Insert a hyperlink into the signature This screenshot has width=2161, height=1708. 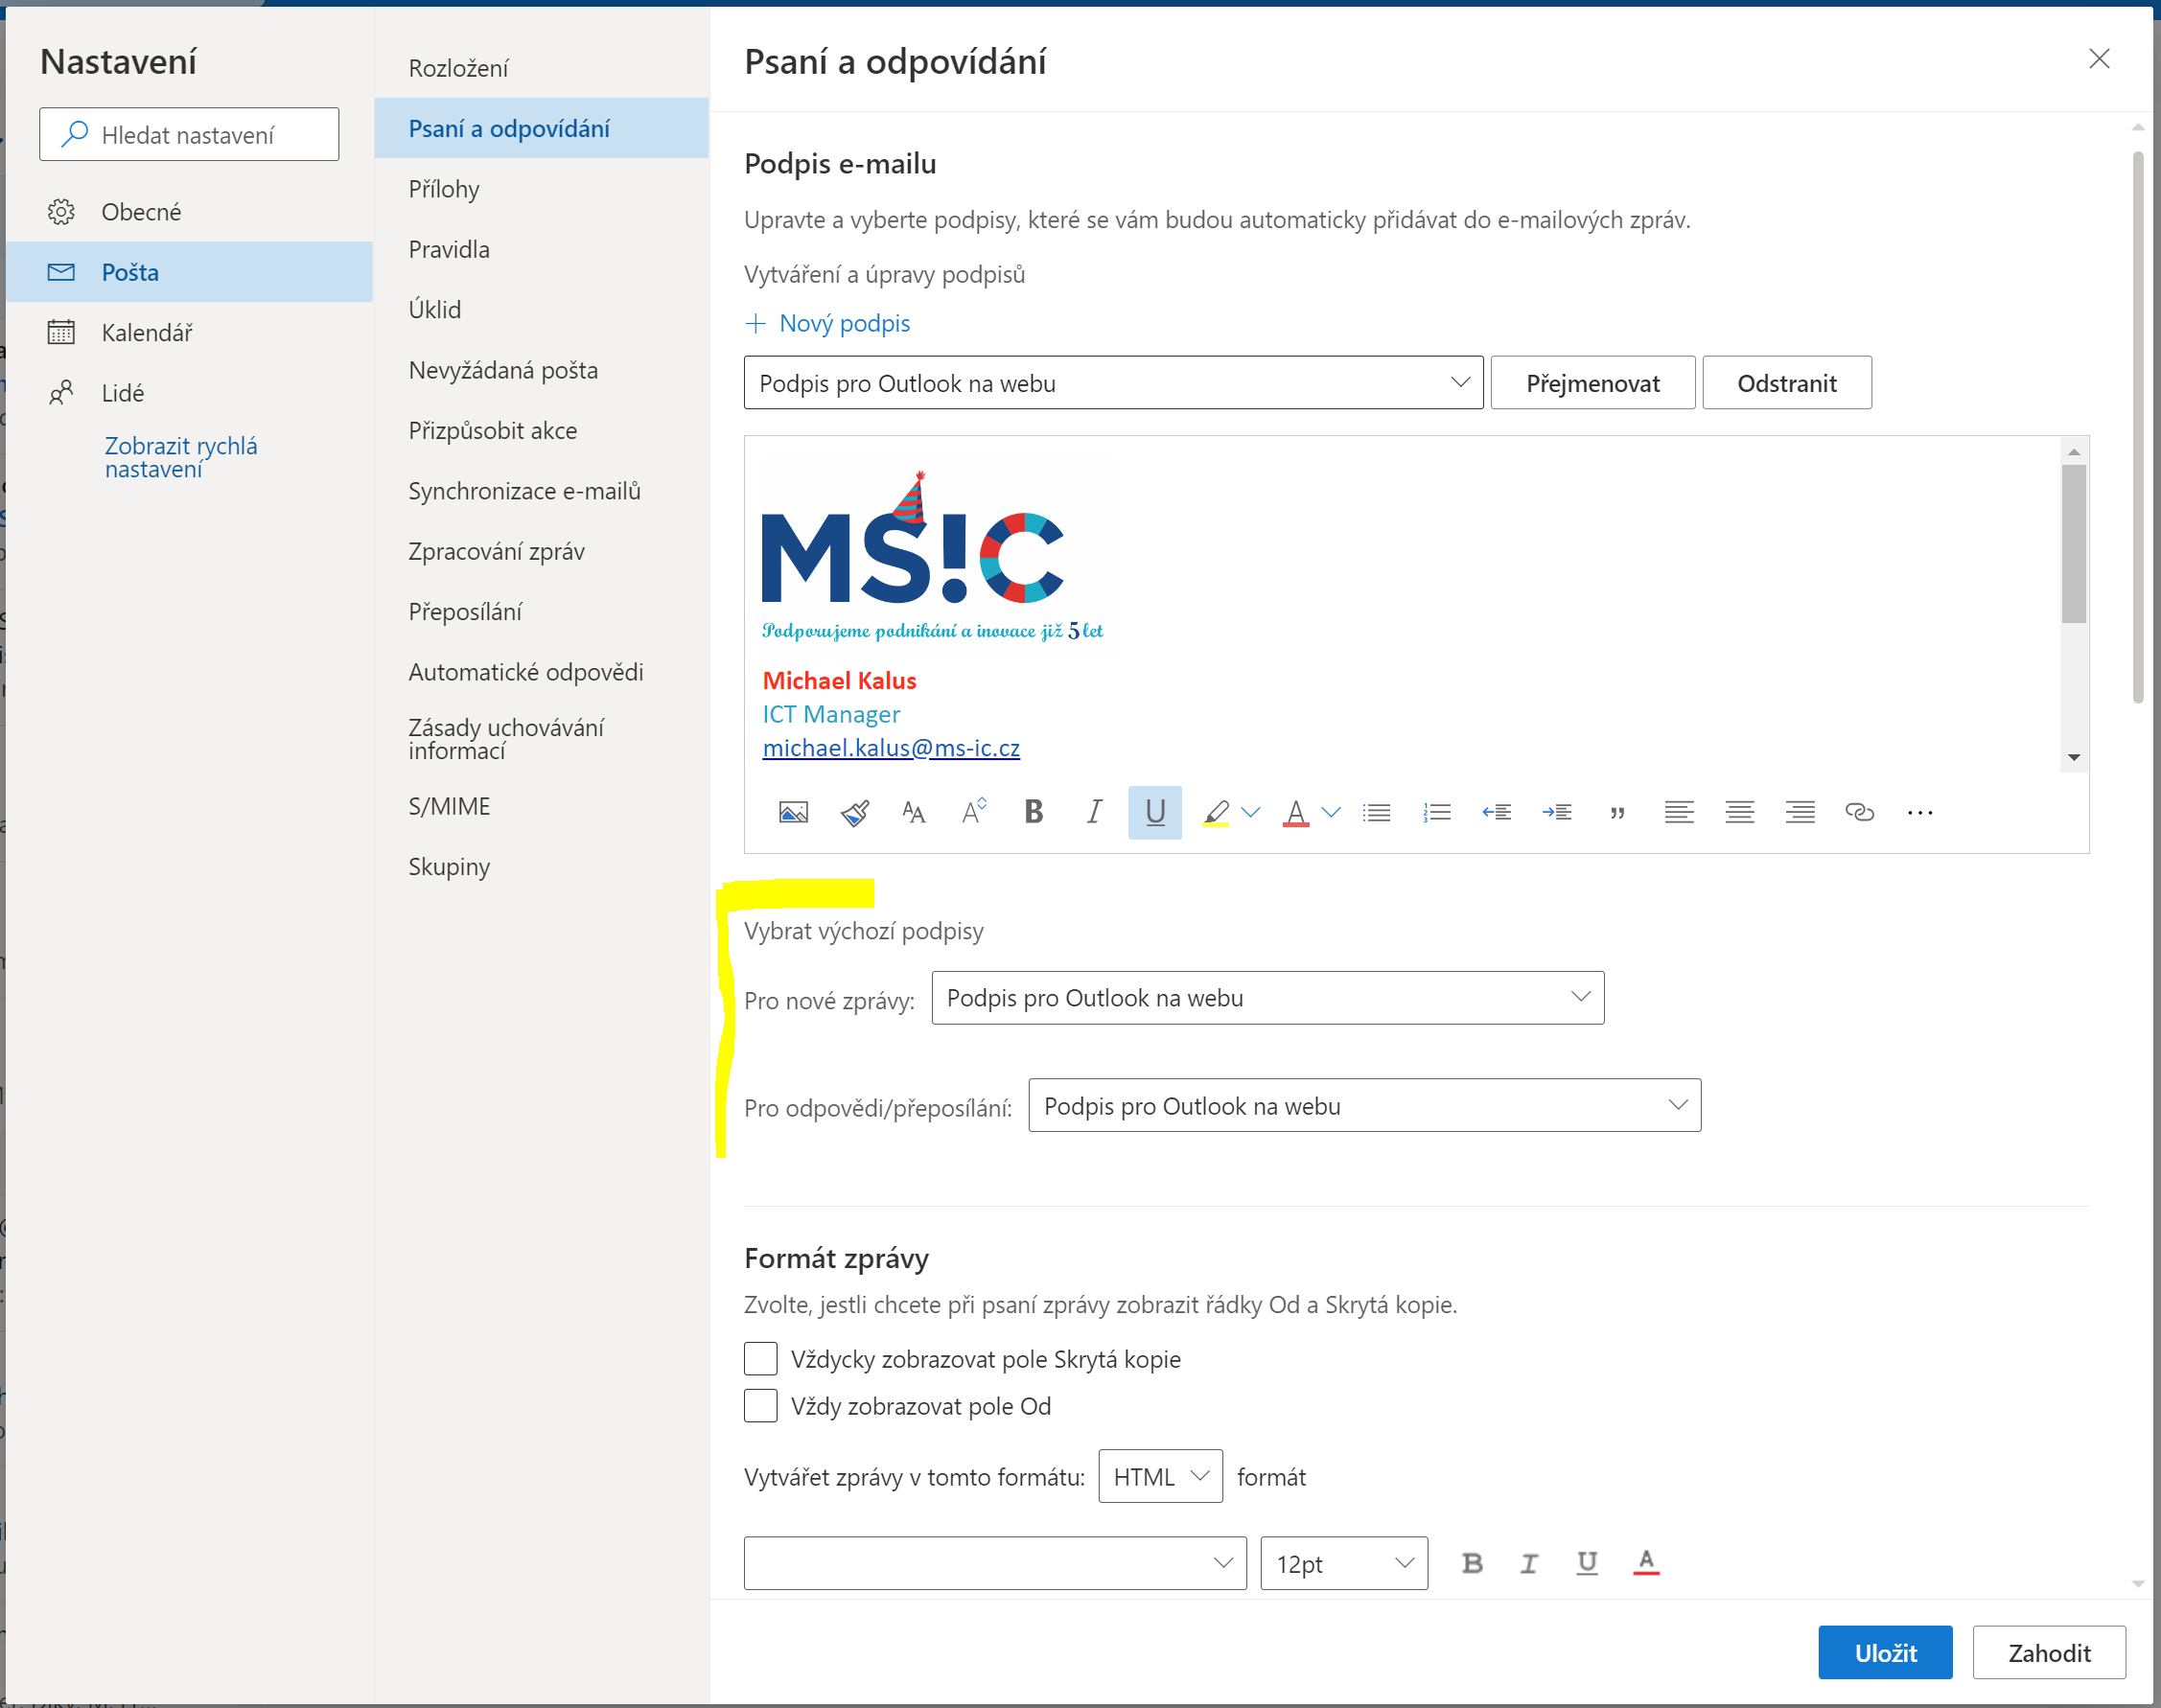(x=1860, y=812)
